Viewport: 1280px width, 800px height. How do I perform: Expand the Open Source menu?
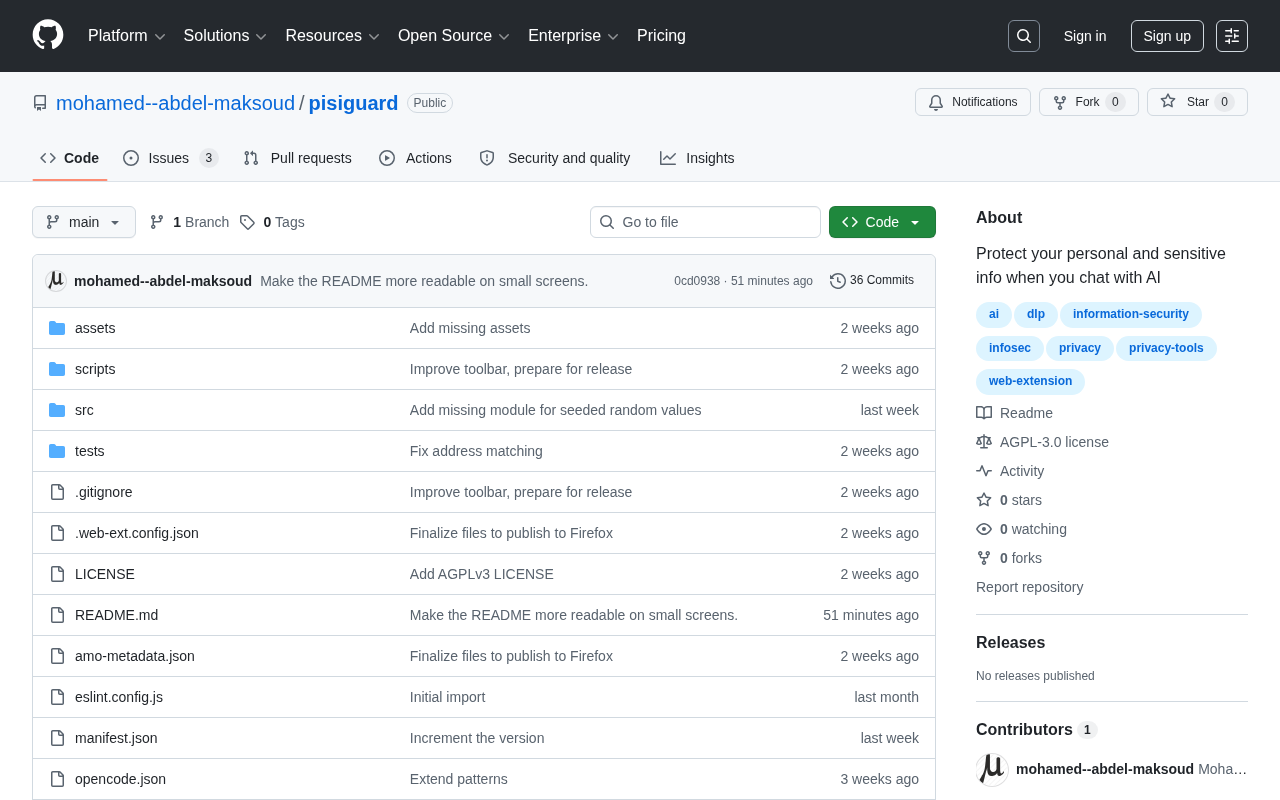[x=454, y=36]
